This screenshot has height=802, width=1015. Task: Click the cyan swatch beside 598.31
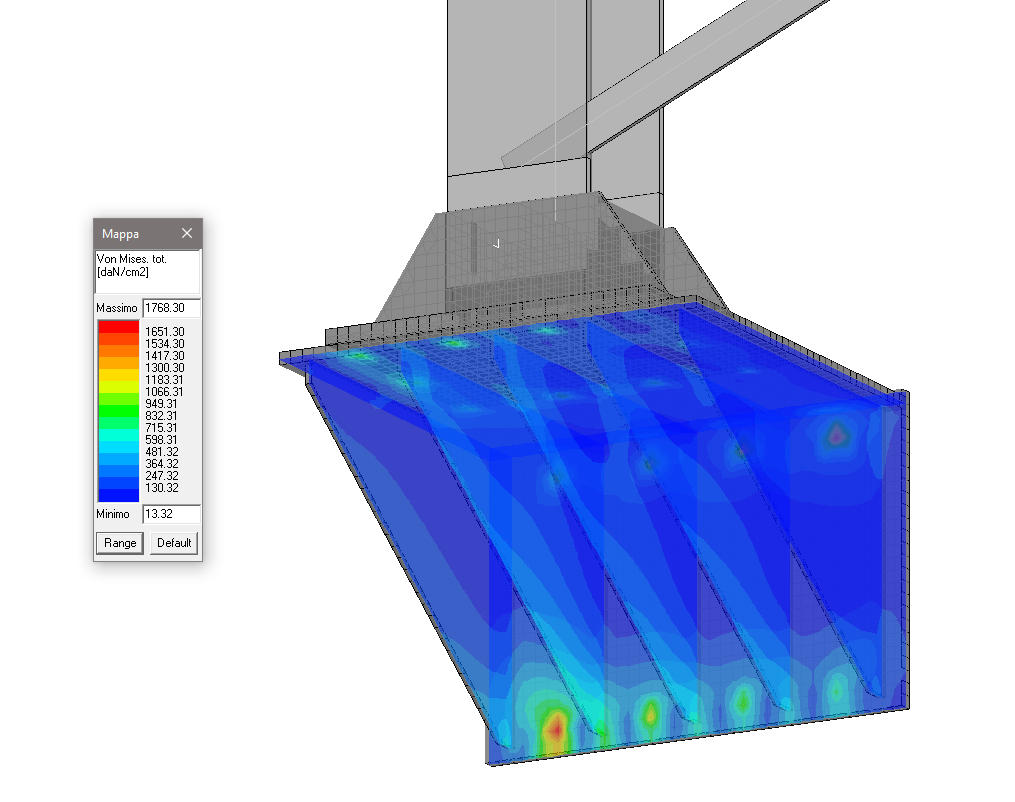point(118,435)
